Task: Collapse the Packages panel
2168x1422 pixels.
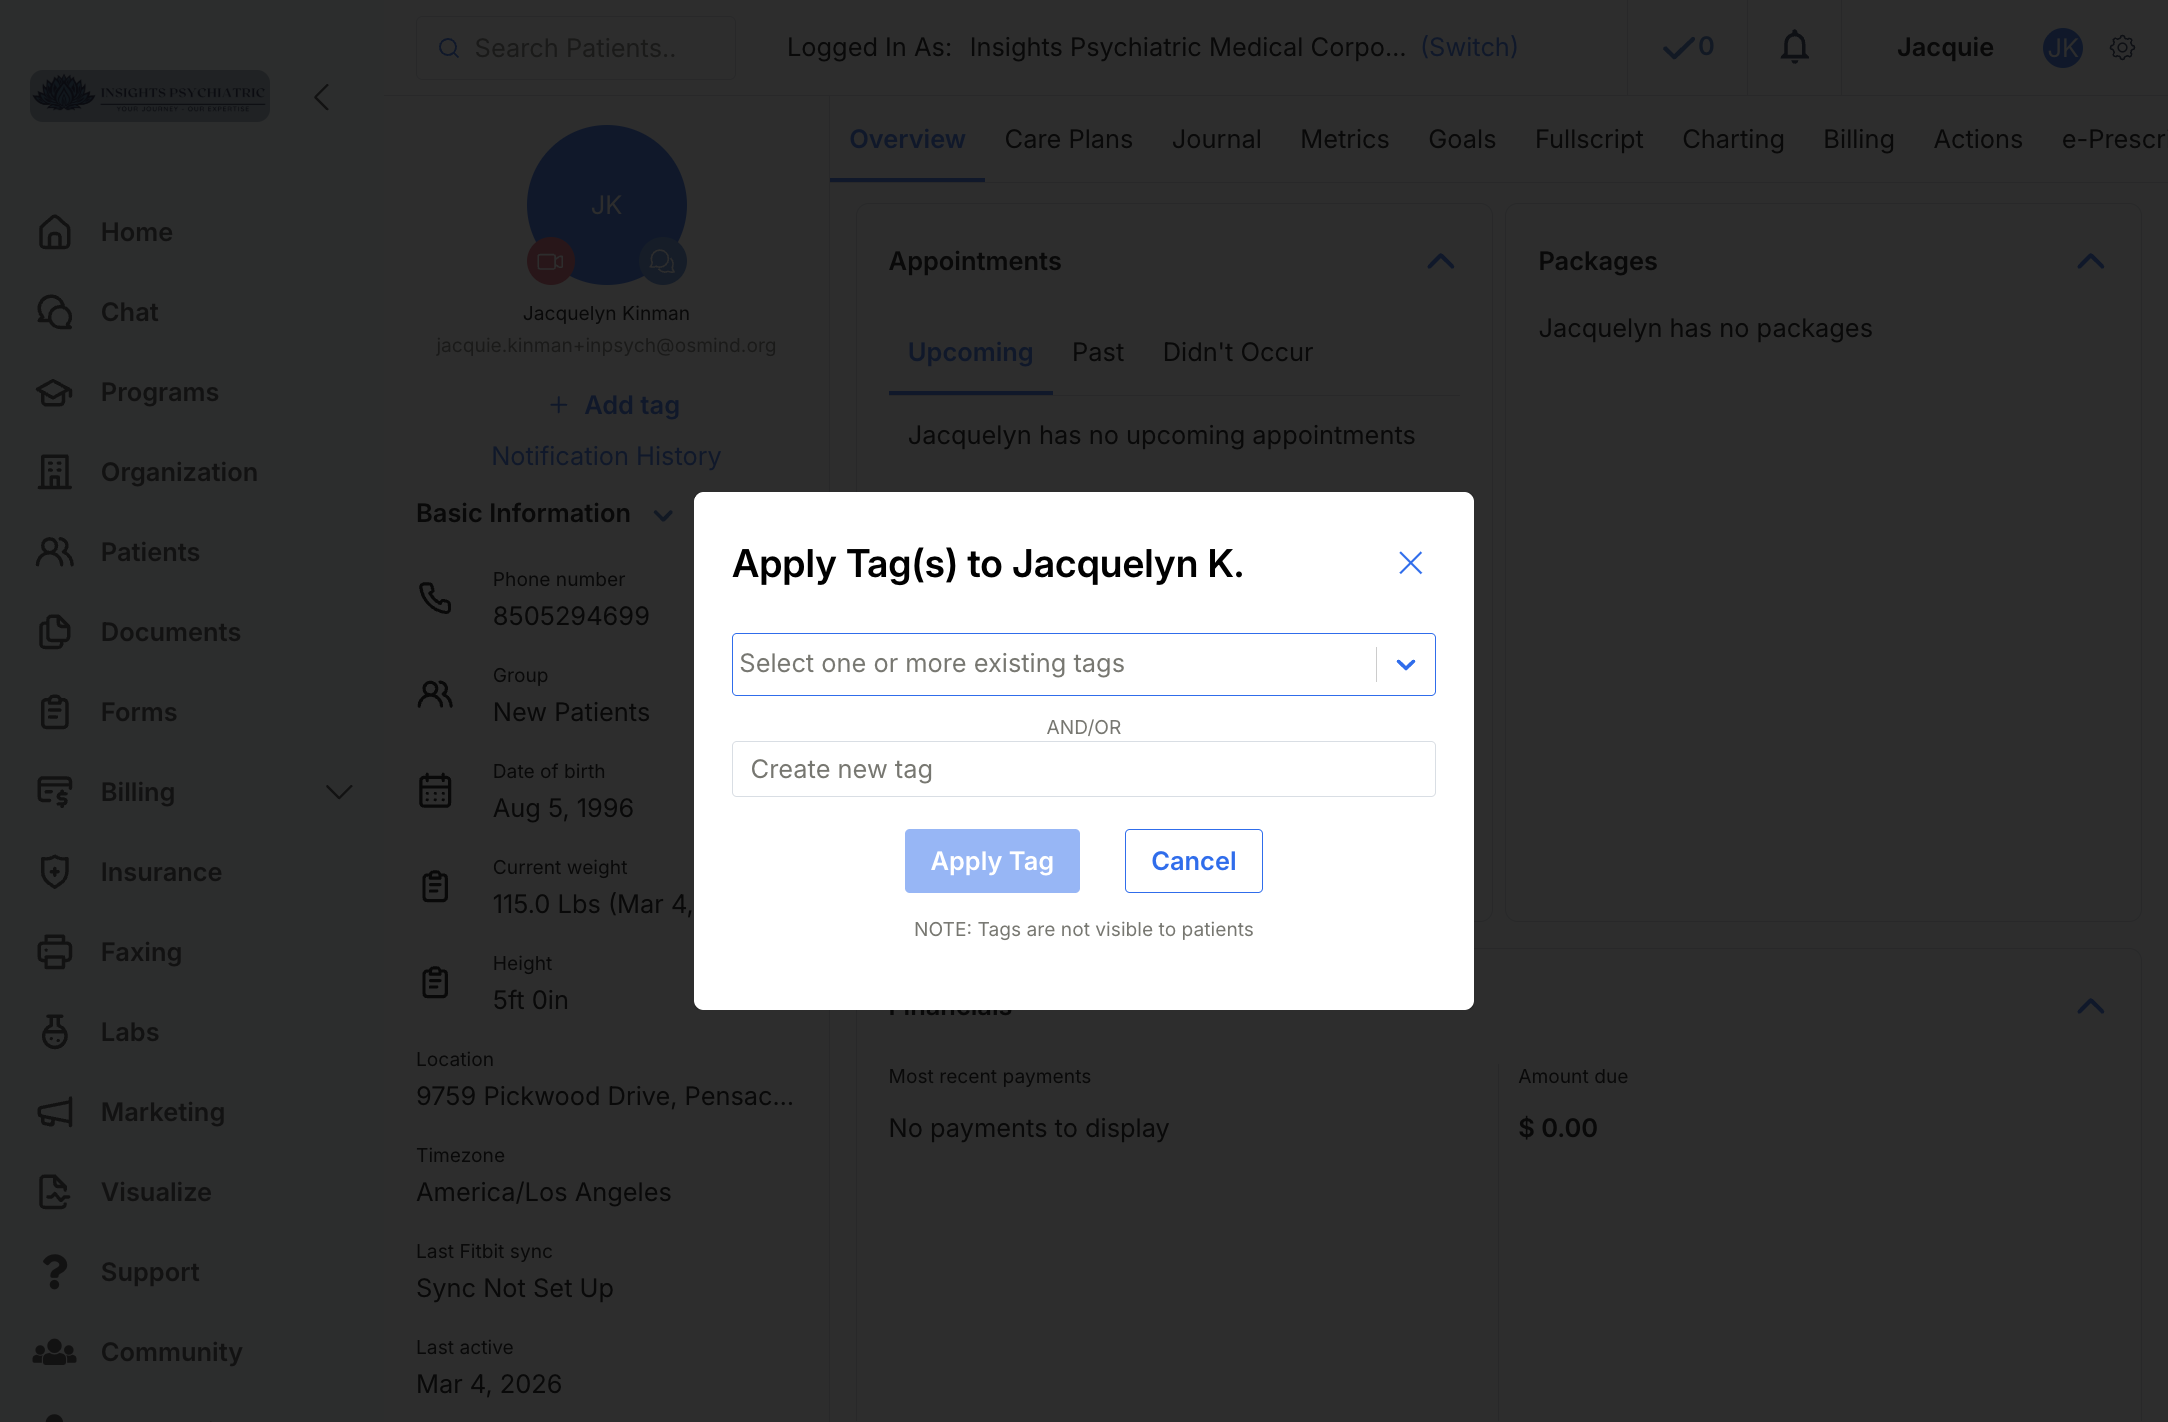Action: [2090, 262]
